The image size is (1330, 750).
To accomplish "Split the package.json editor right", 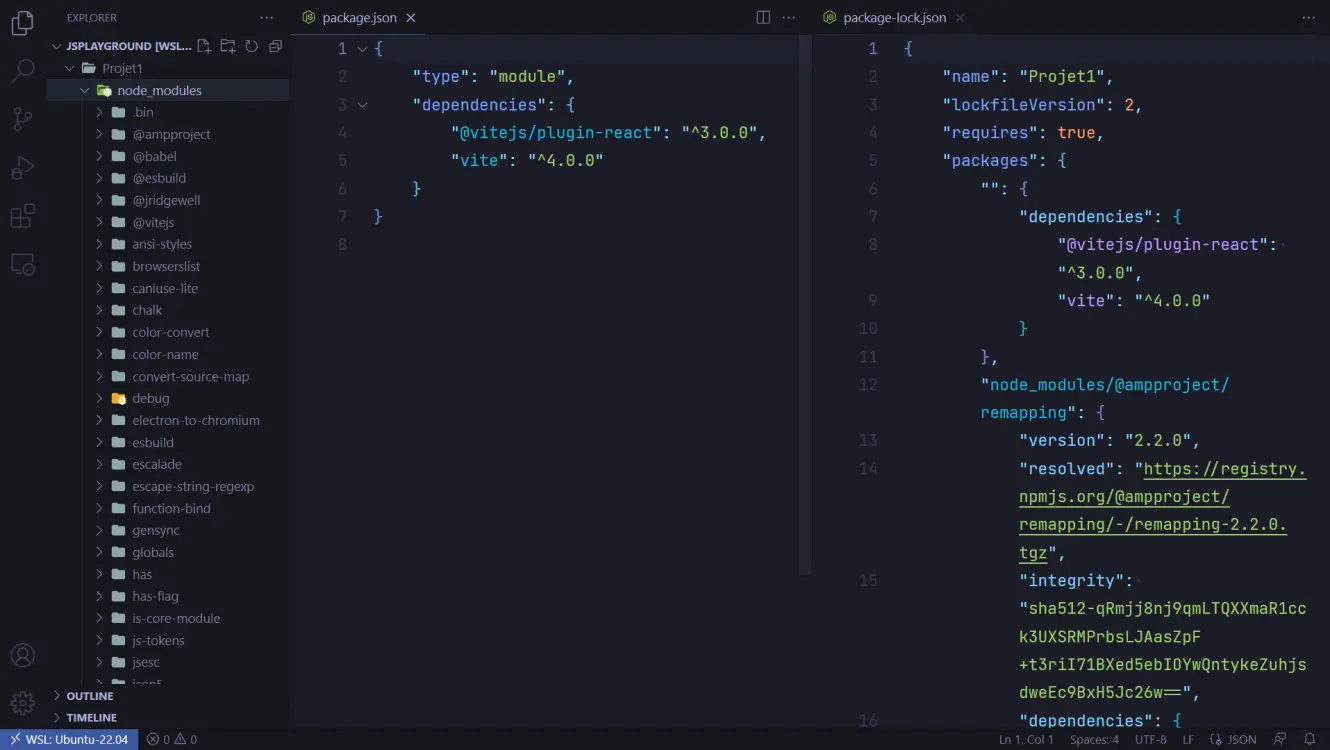I will [x=763, y=18].
